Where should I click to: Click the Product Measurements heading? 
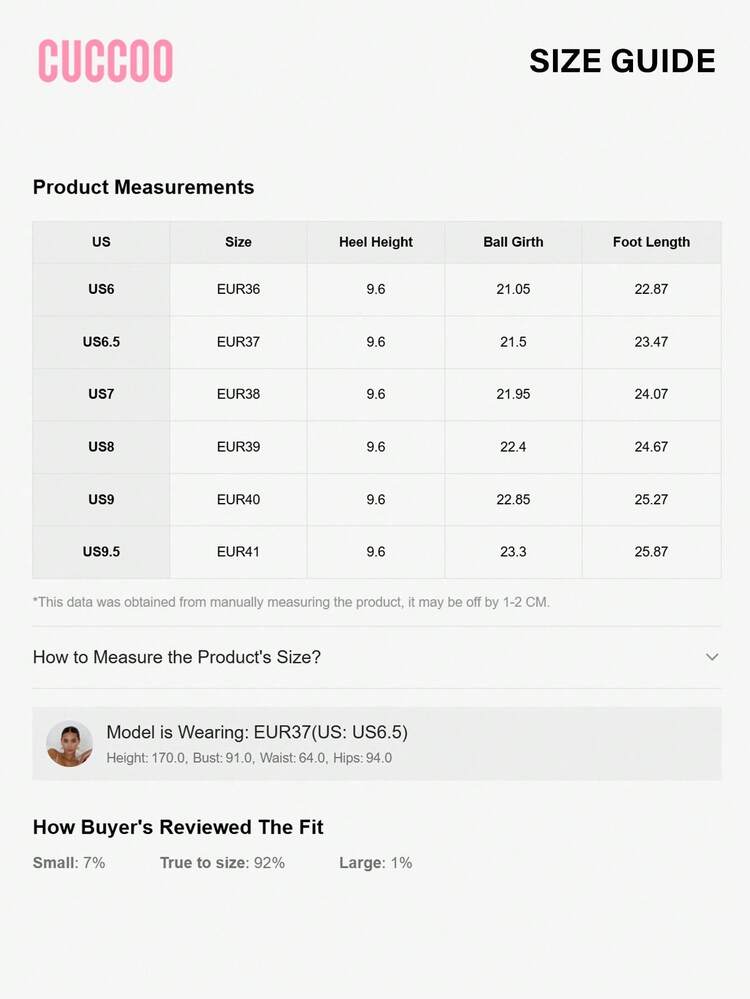pyautogui.click(x=143, y=187)
